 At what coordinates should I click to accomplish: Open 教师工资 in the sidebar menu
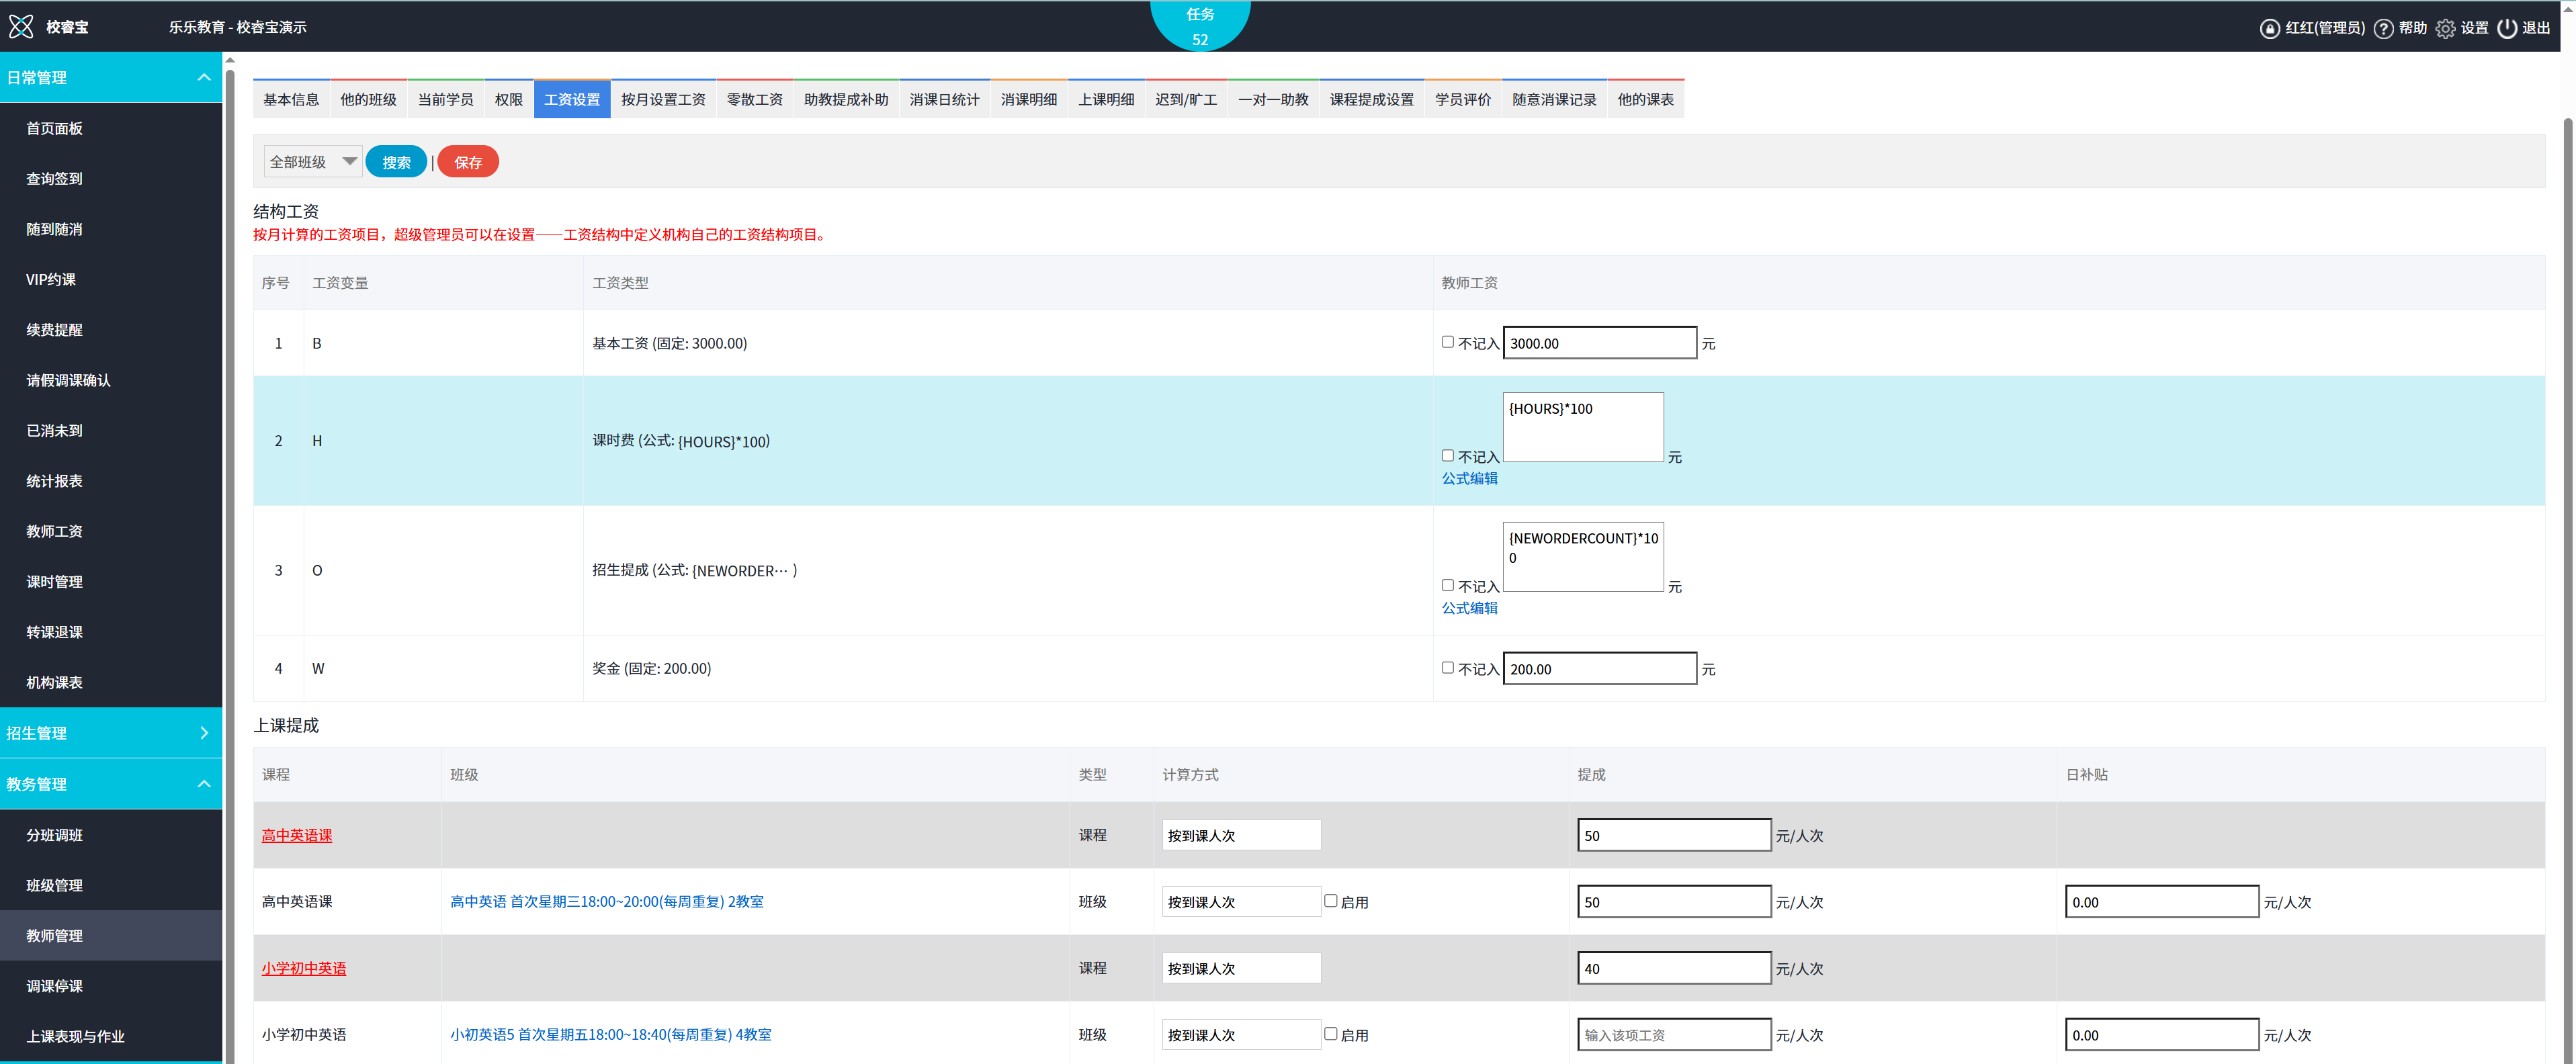[54, 531]
